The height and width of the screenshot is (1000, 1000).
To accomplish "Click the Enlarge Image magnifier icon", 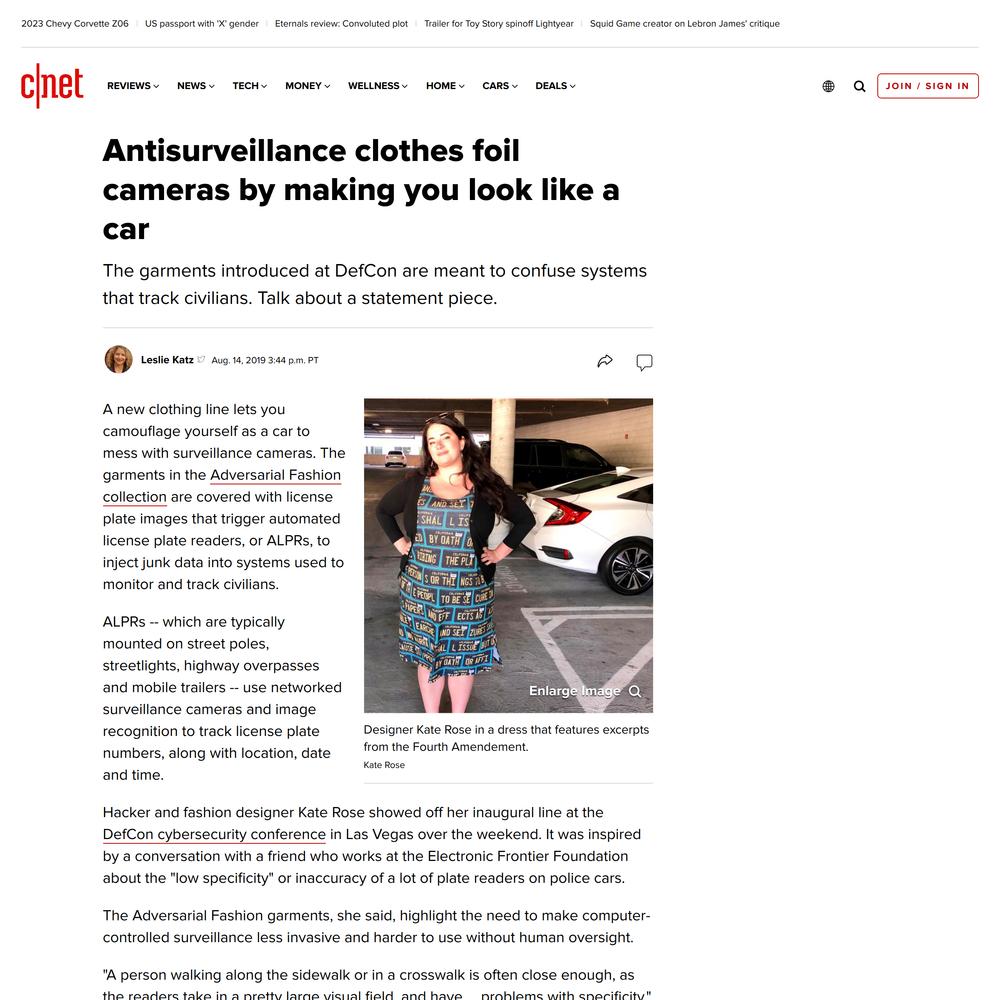I will 635,691.
